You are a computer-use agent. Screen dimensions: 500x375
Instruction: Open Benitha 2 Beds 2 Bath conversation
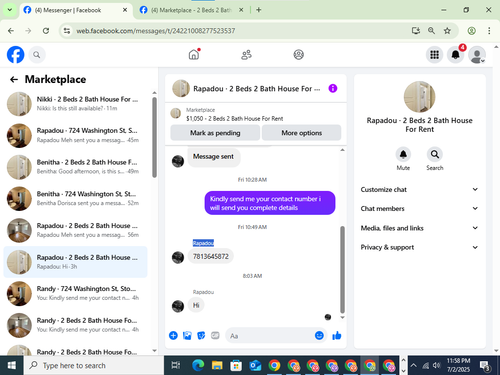75,167
